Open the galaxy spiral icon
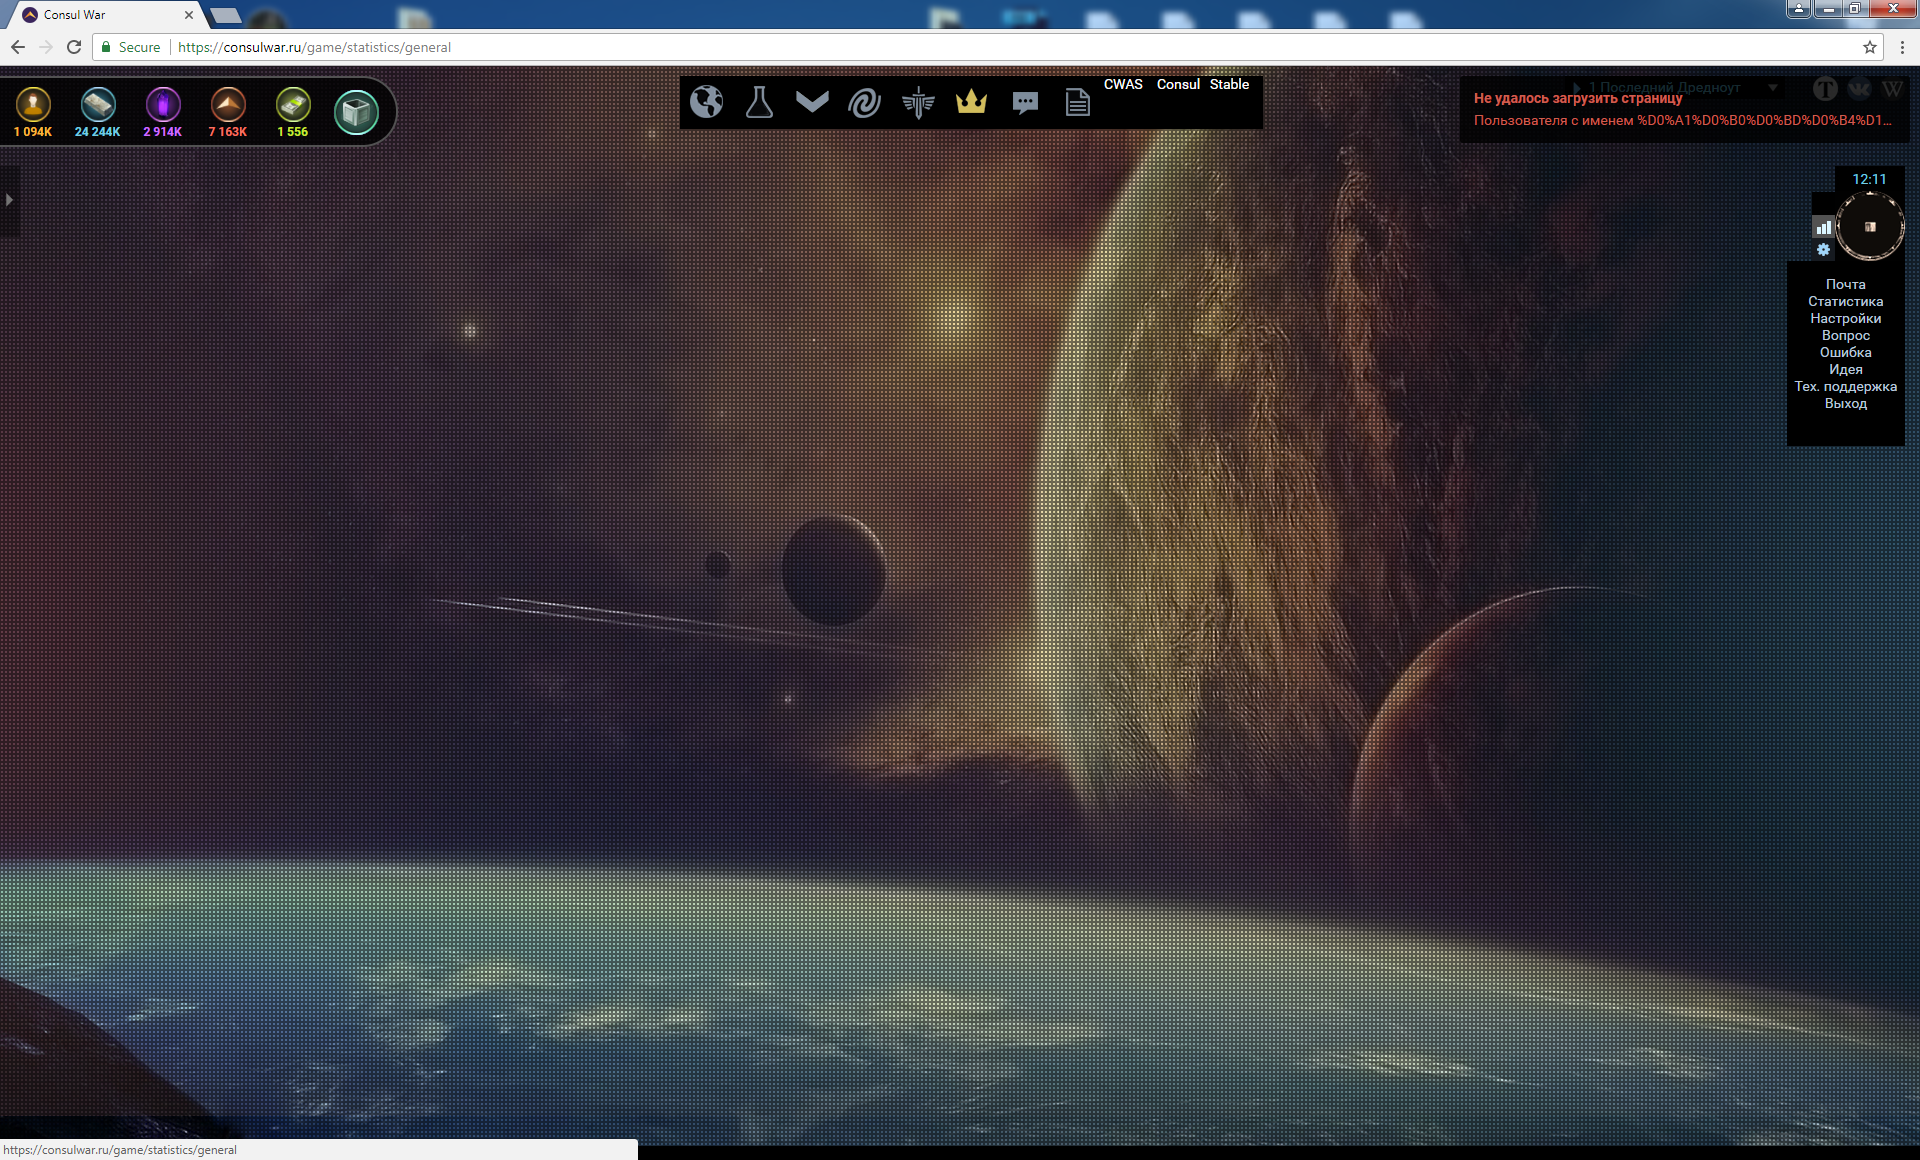Image resolution: width=1920 pixels, height=1160 pixels. click(x=864, y=102)
